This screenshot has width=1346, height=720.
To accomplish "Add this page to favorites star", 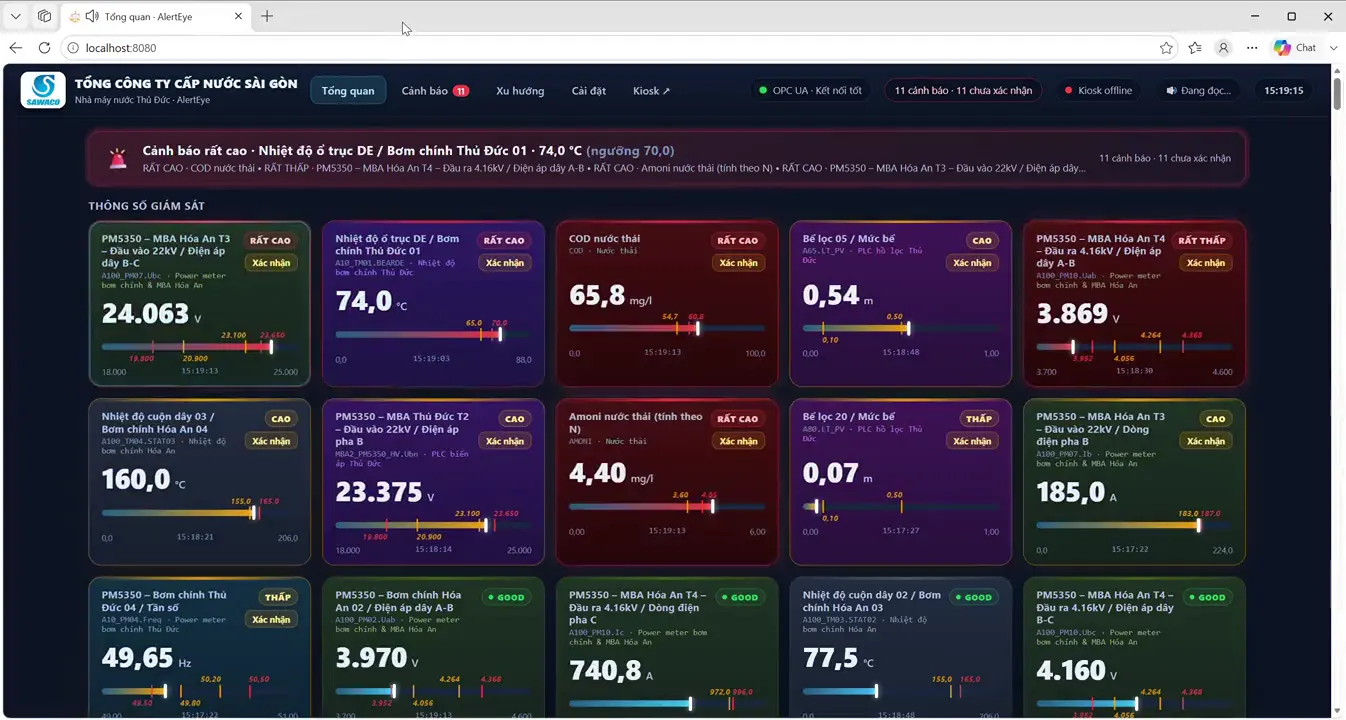I will tap(1166, 48).
